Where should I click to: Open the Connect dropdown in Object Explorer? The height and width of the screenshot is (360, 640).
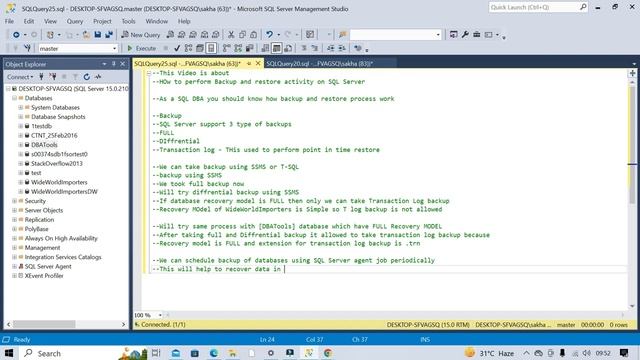20,77
